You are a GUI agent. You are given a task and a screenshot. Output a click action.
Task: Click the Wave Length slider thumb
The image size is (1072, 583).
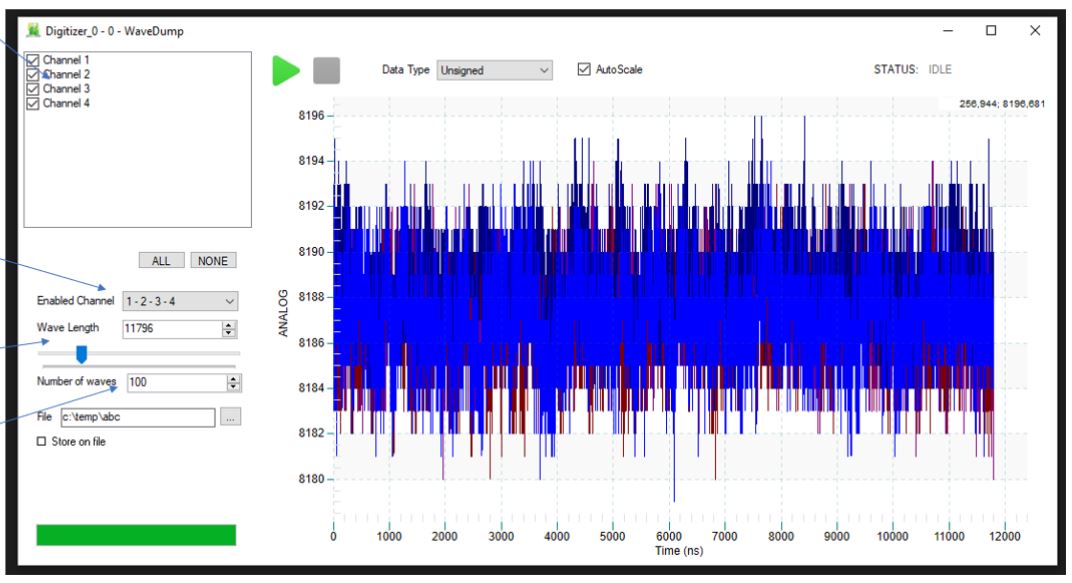(x=81, y=354)
